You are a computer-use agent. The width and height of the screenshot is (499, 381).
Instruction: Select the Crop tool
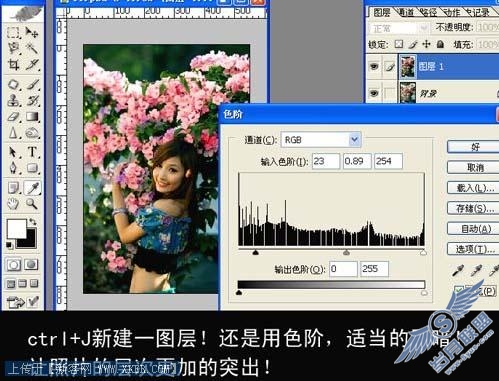[13, 64]
